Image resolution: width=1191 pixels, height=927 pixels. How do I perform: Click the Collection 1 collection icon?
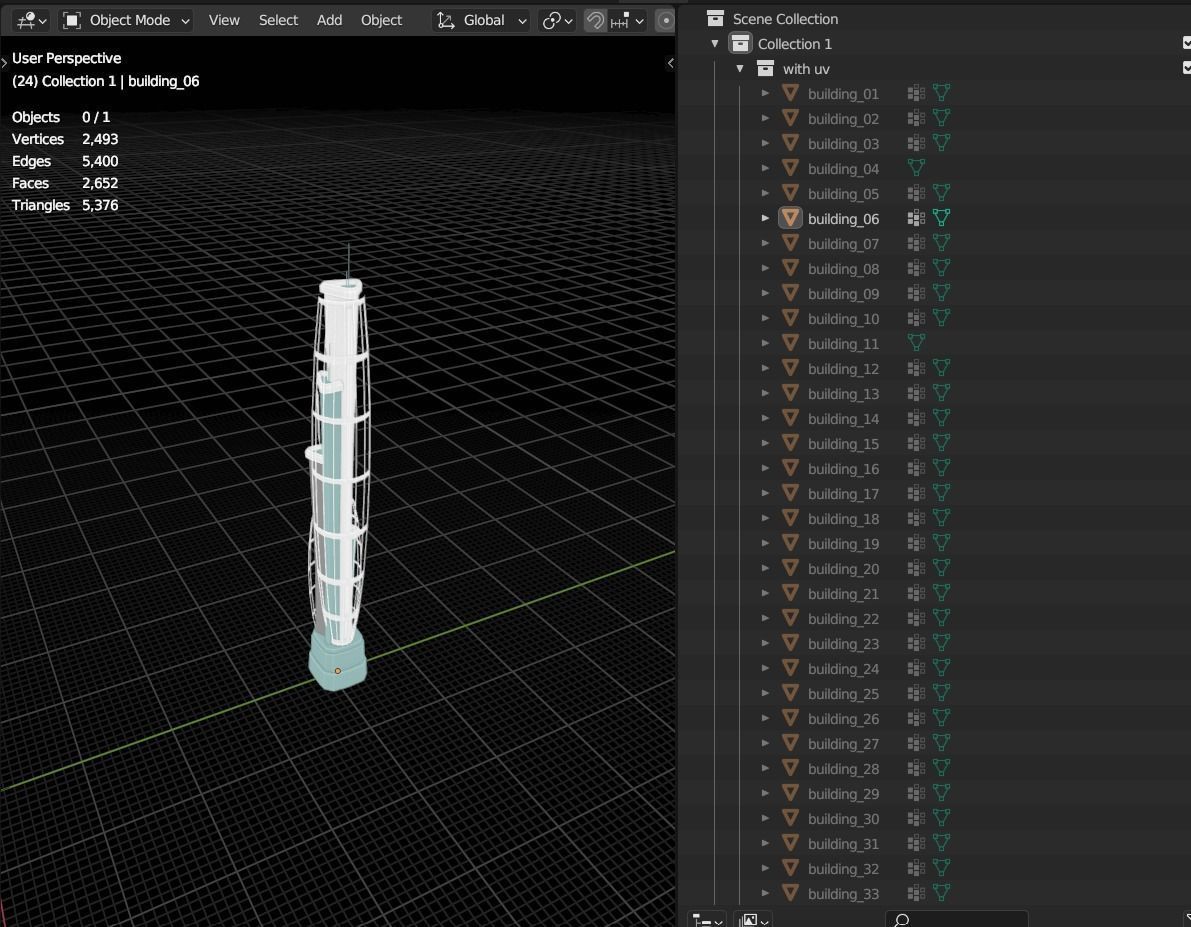tap(740, 43)
